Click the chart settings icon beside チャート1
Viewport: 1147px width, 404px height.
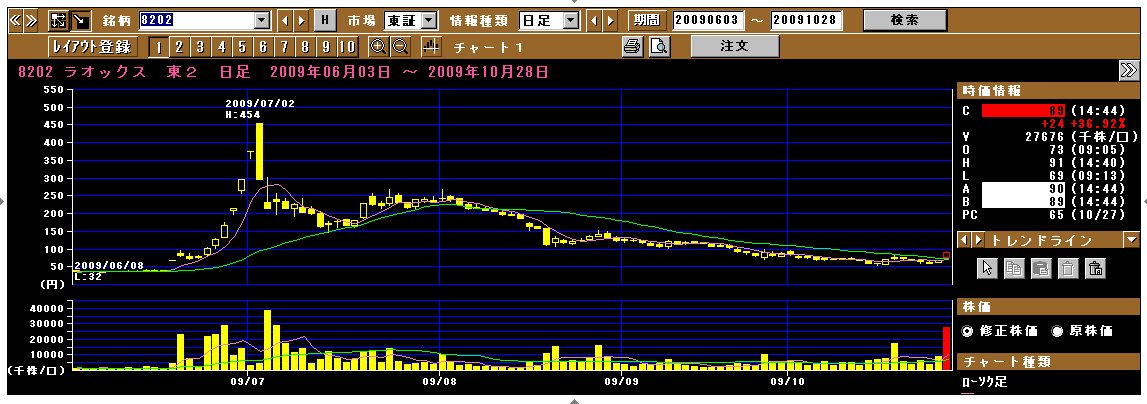(432, 47)
